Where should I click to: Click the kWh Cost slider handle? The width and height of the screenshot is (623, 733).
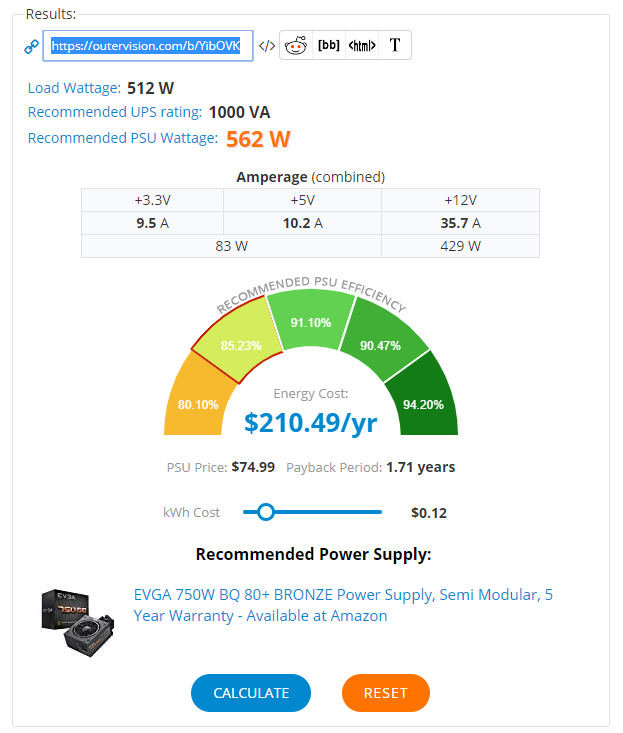[266, 512]
